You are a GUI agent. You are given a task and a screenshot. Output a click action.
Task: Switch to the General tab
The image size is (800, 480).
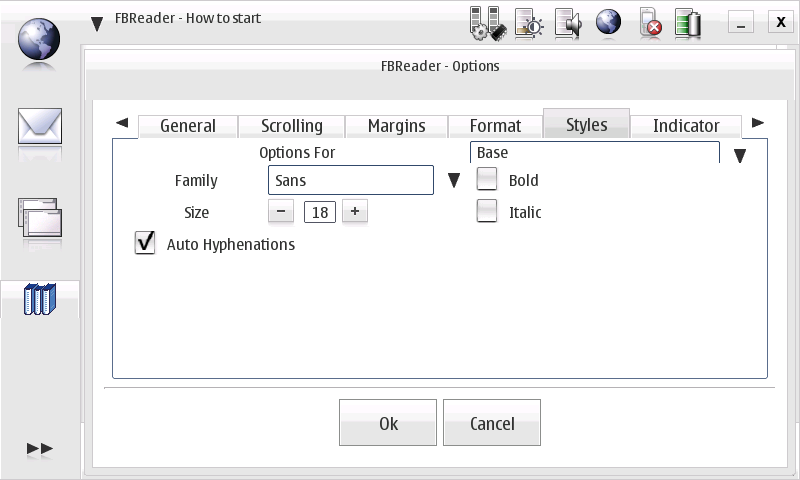(188, 126)
